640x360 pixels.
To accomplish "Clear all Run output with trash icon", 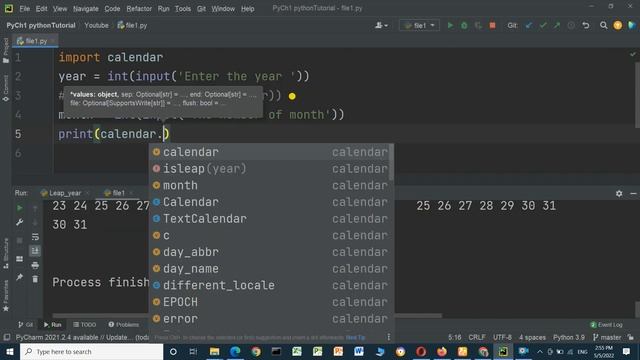I will tap(35, 279).
